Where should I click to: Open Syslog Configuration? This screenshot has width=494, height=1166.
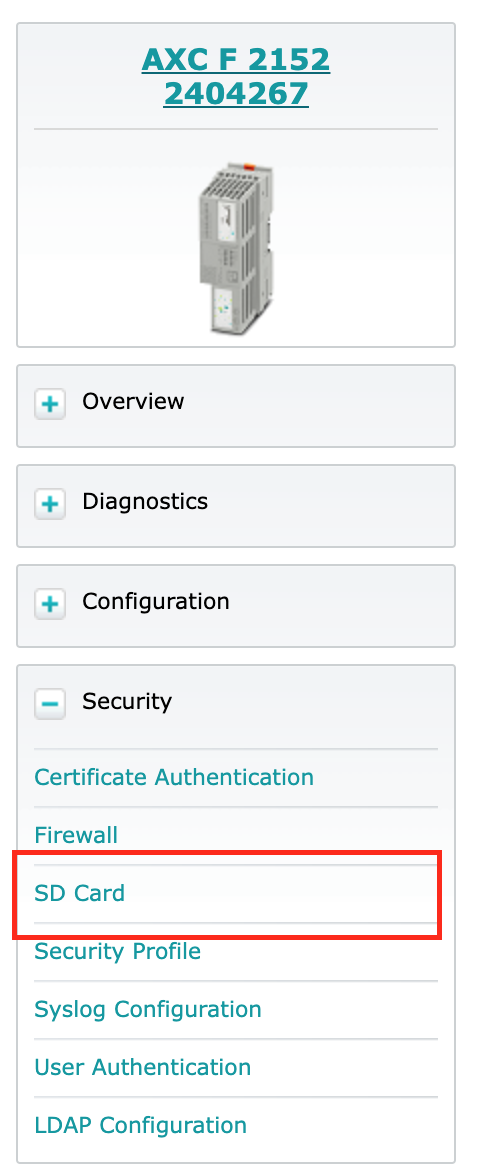click(x=148, y=1010)
